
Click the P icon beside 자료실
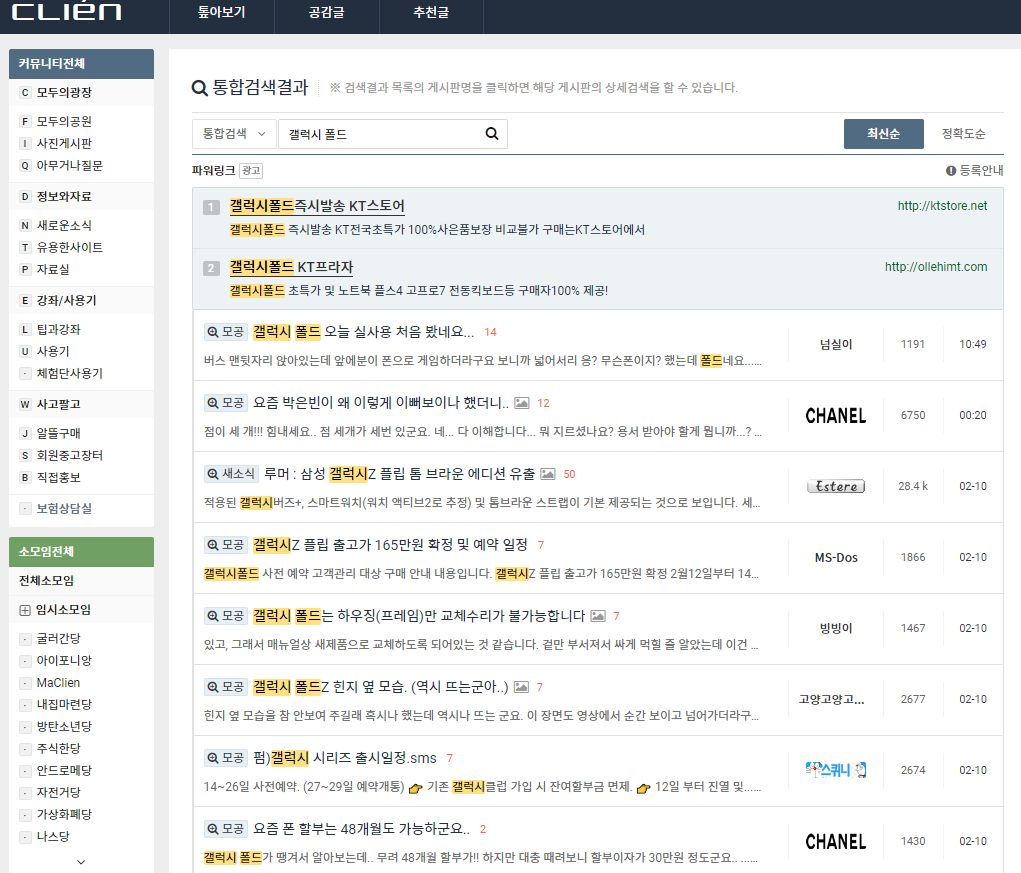pos(25,269)
